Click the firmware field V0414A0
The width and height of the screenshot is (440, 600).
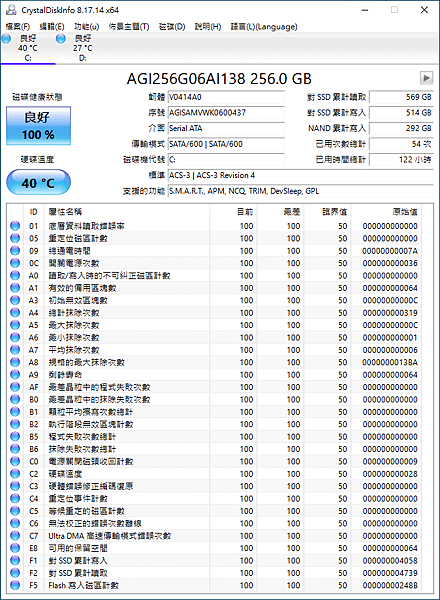(x=226, y=97)
